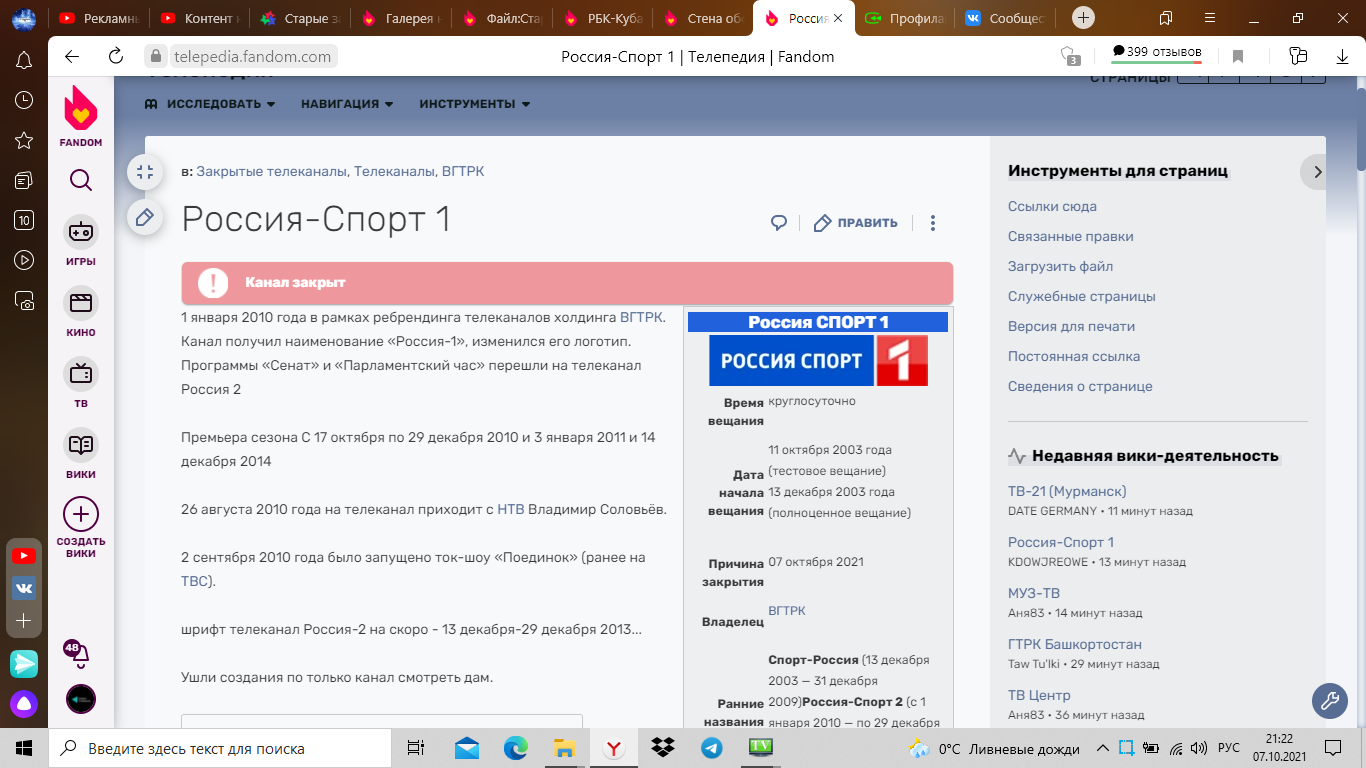
Task: Open Telegram from the taskbar
Action: 712,748
